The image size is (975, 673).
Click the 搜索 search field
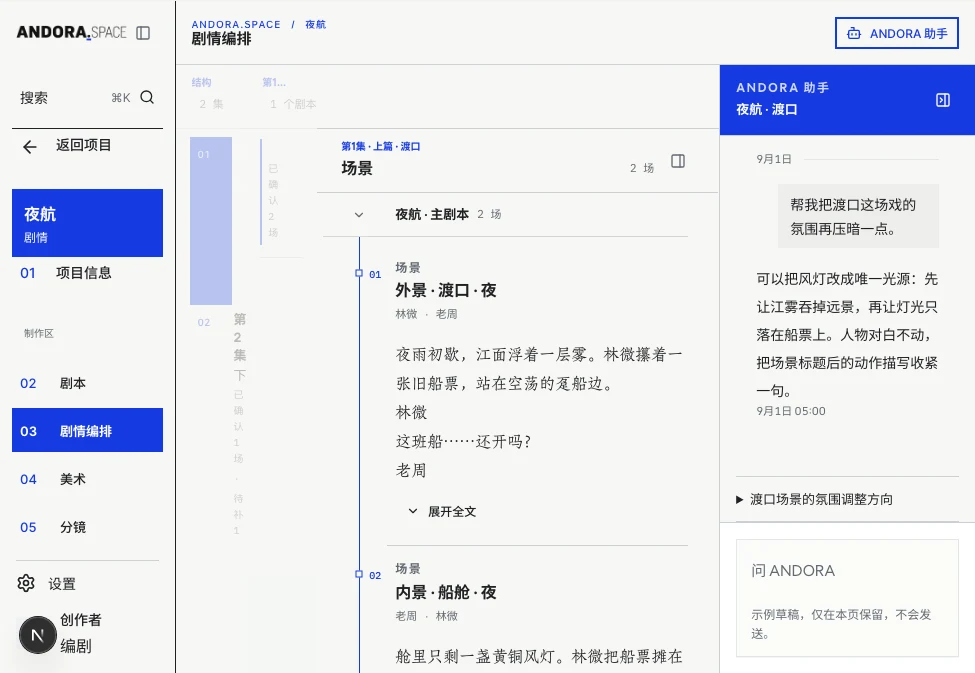(x=87, y=98)
